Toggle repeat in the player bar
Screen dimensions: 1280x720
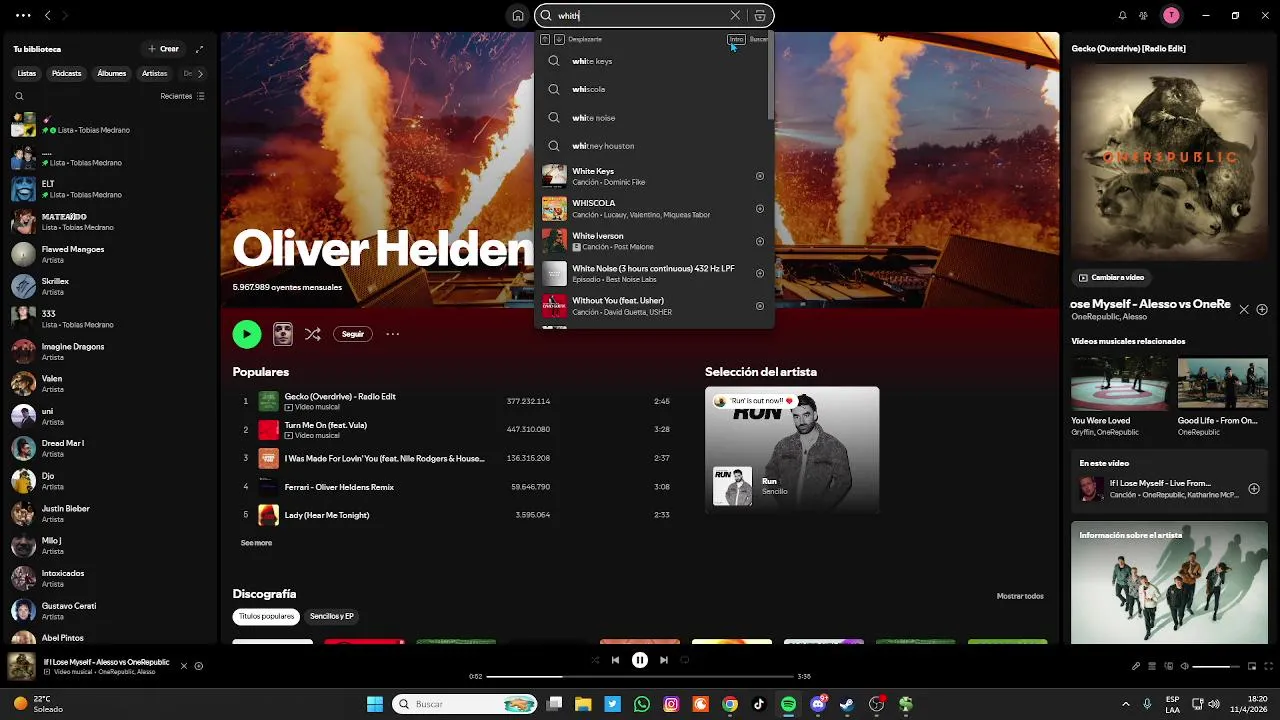(685, 660)
